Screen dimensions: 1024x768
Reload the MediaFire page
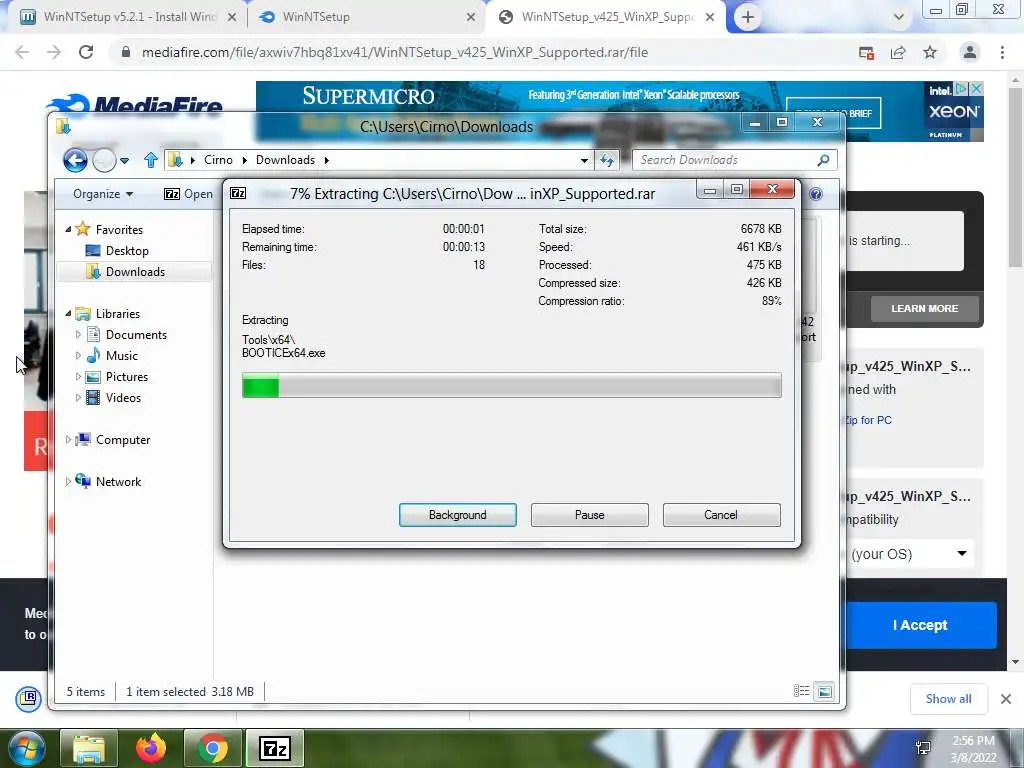tap(86, 52)
